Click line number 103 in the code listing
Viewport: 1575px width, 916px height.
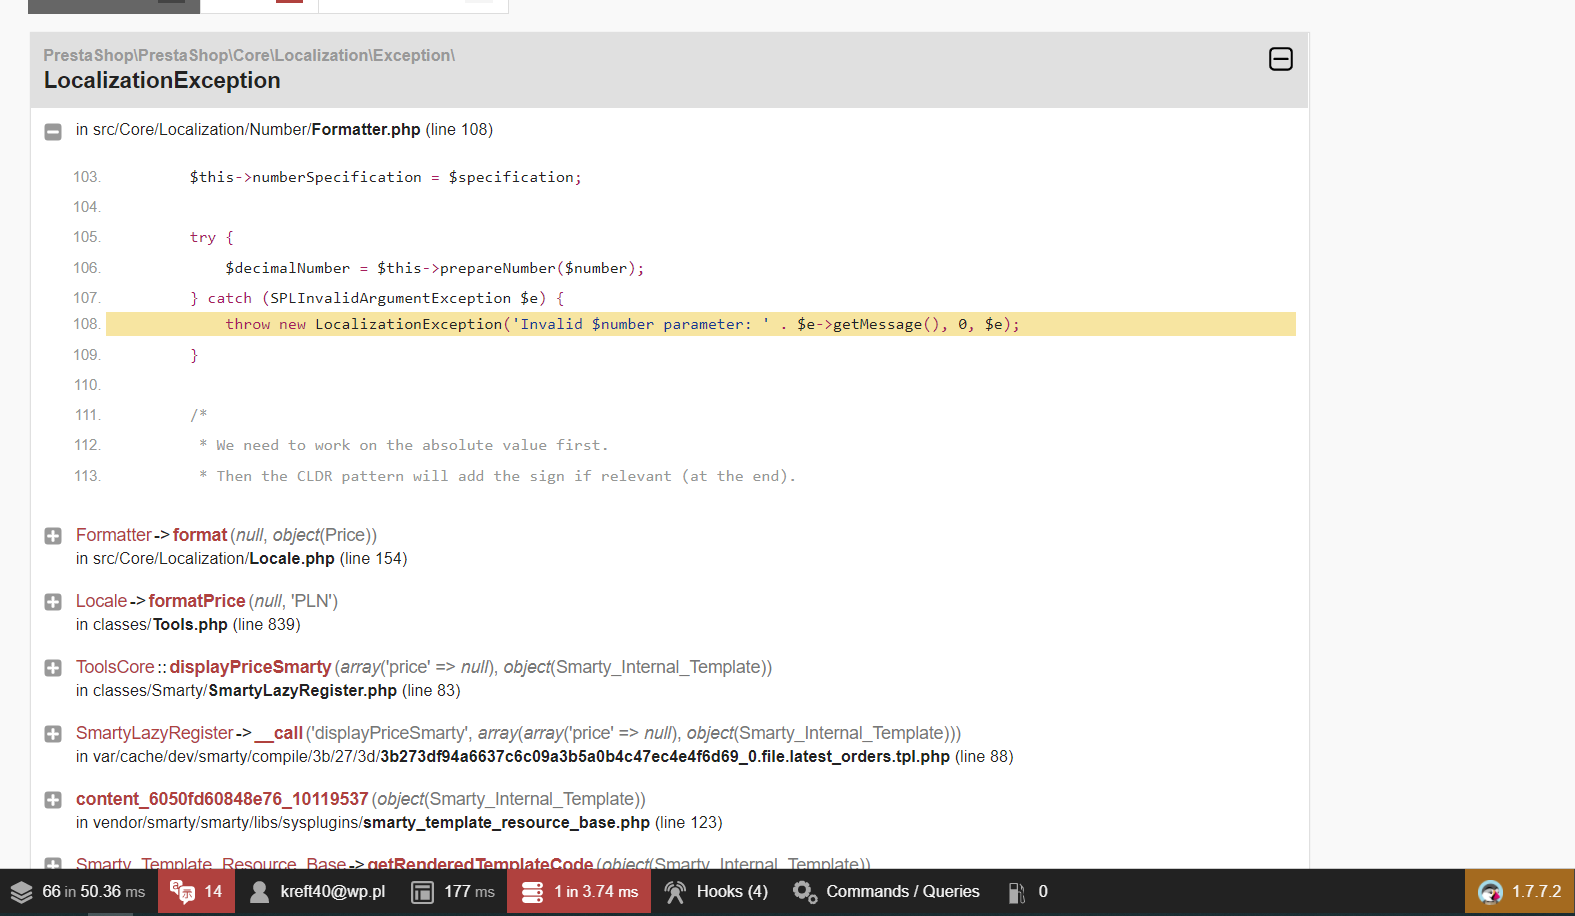point(87,177)
